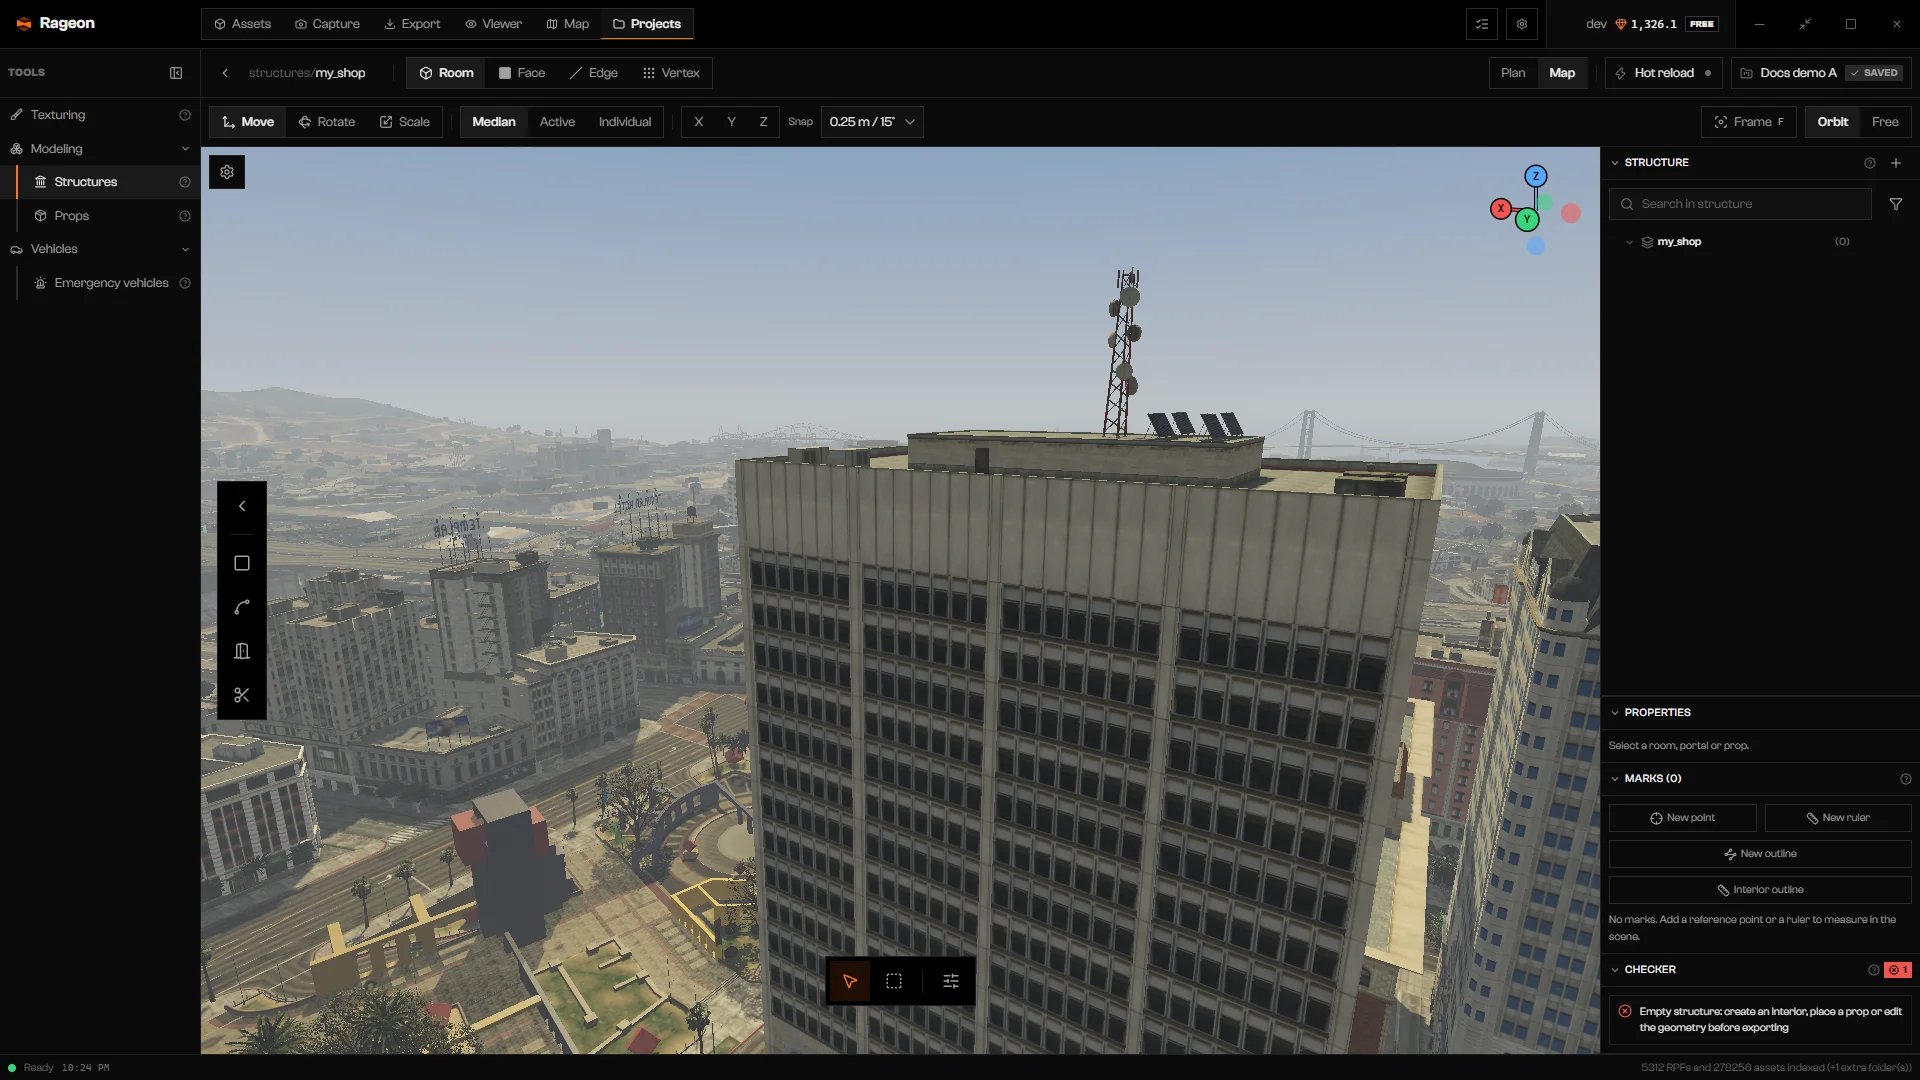The width and height of the screenshot is (1920, 1080).
Task: Show help for Structure panel
Action: point(1870,163)
